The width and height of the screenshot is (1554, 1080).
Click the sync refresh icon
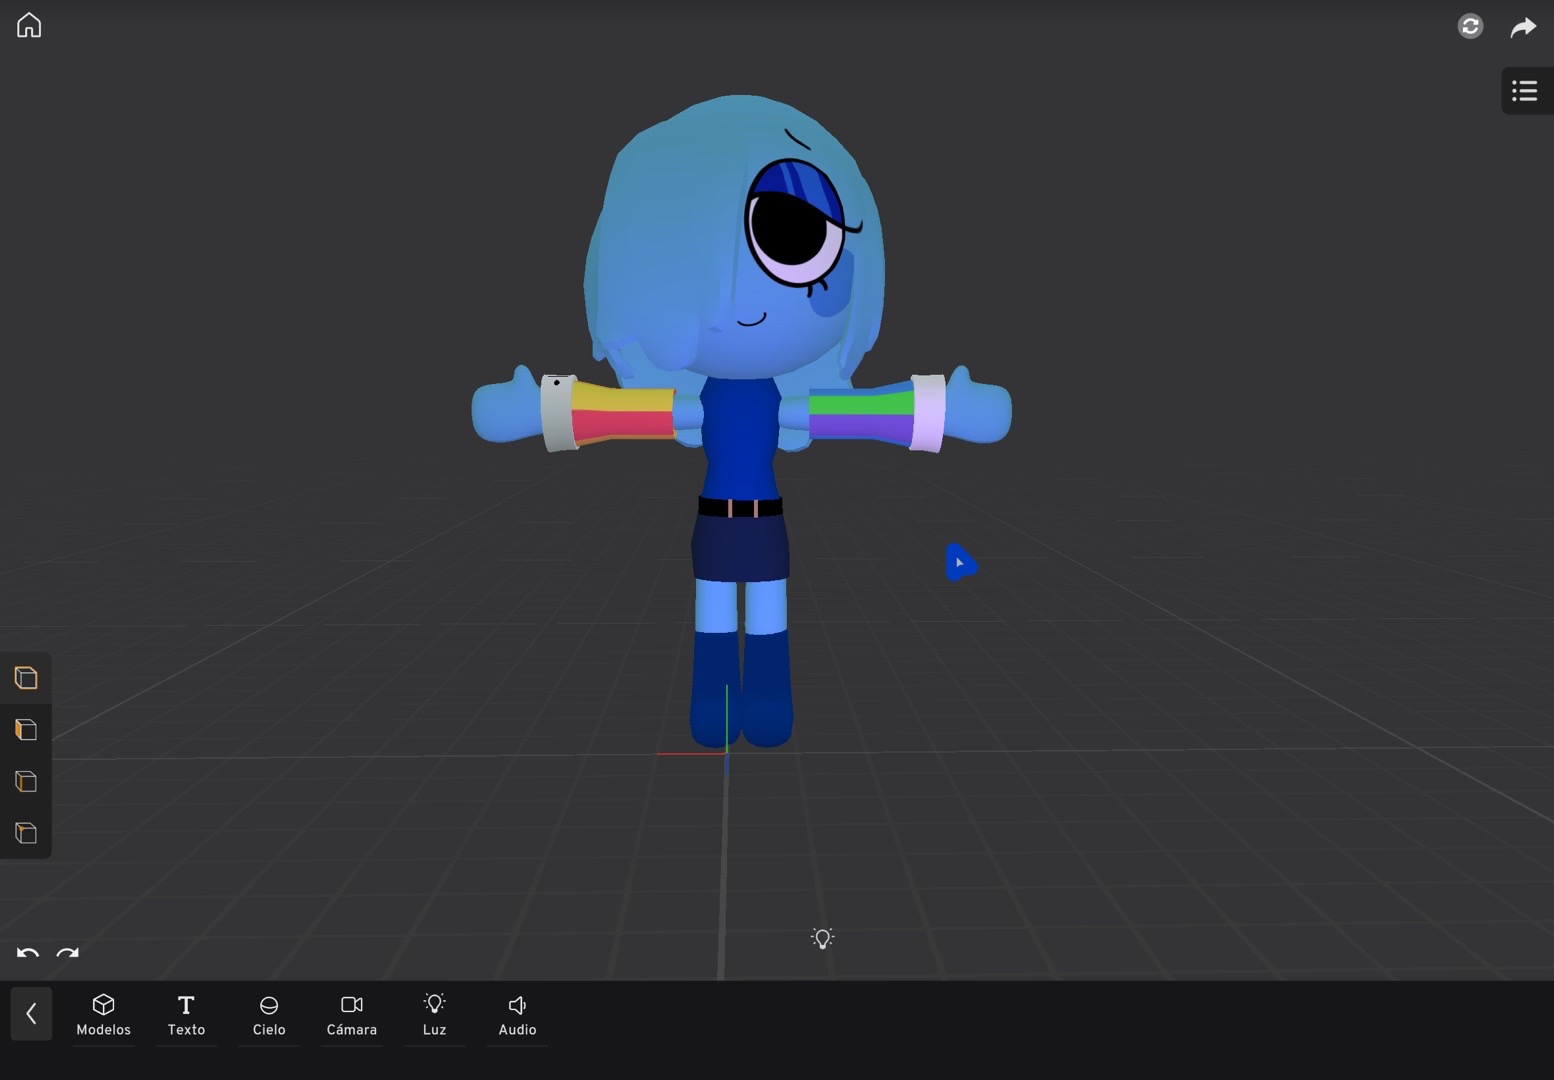(1470, 26)
